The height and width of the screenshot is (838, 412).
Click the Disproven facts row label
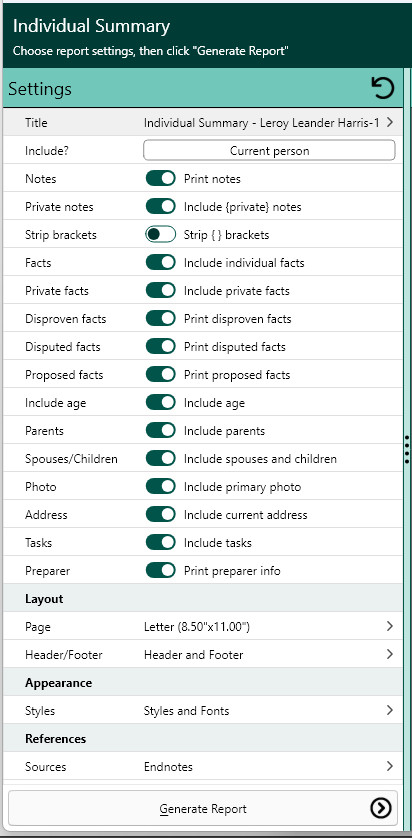[66, 319]
